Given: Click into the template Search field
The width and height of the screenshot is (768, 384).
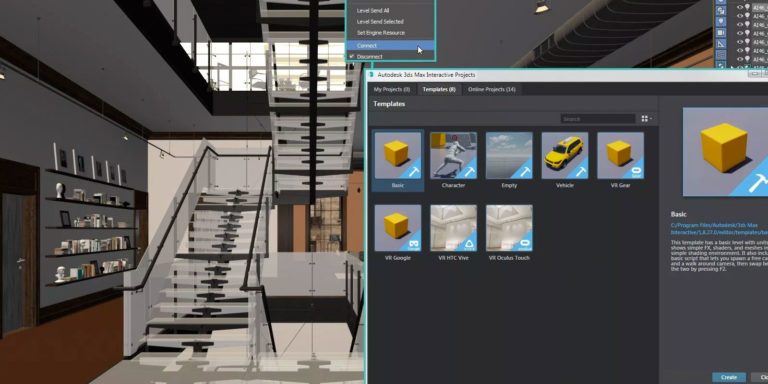Looking at the screenshot, I should click(598, 119).
